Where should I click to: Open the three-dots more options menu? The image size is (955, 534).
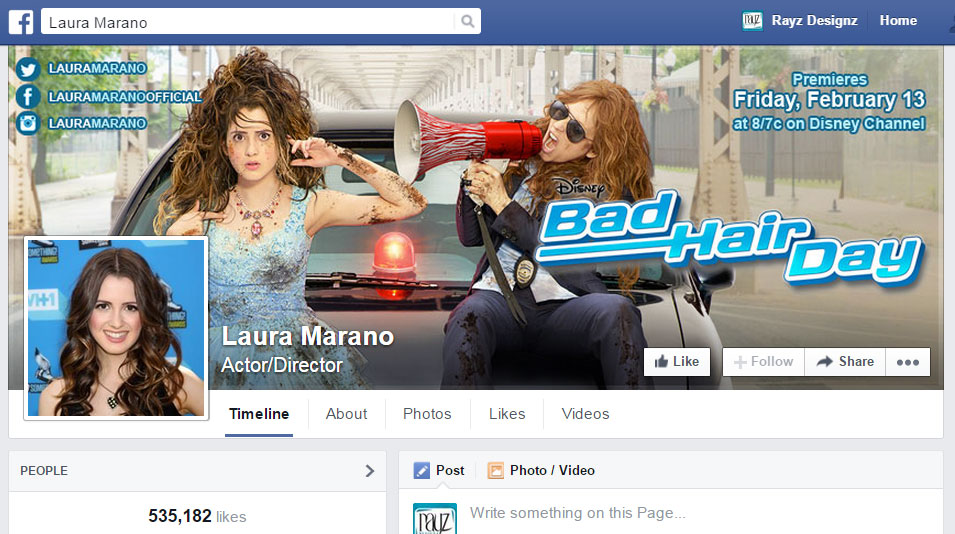[907, 362]
